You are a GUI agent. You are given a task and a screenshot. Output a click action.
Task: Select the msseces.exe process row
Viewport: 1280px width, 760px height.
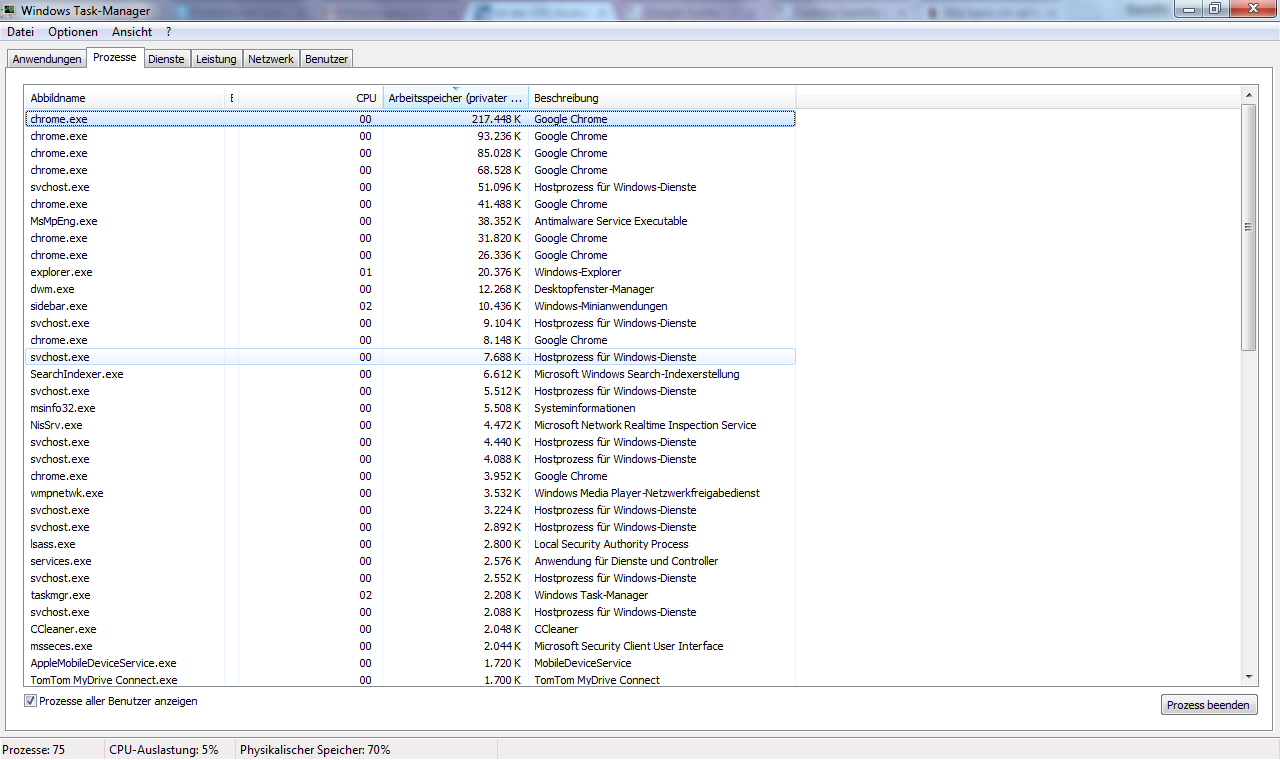[410, 646]
